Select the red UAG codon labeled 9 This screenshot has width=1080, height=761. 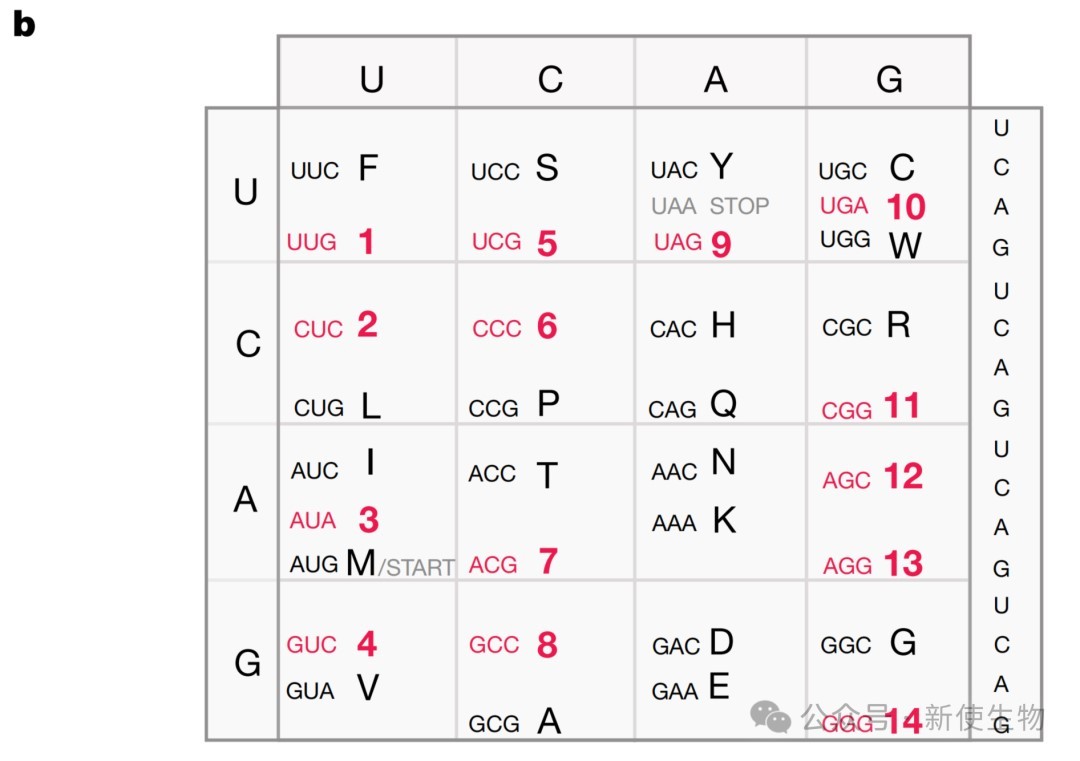coord(692,243)
